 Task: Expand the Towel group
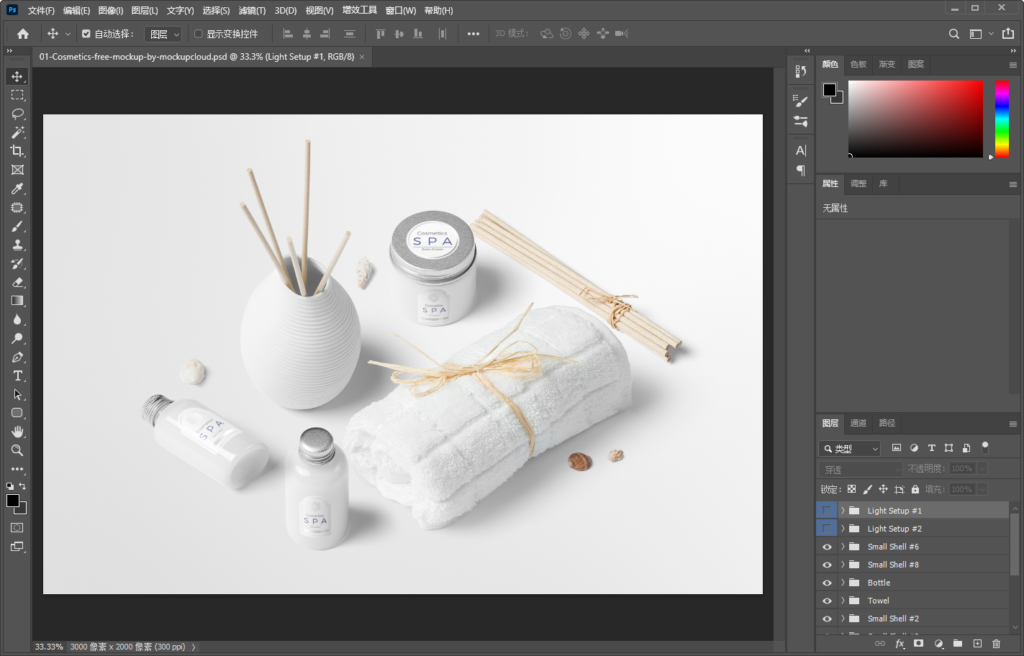[842, 600]
